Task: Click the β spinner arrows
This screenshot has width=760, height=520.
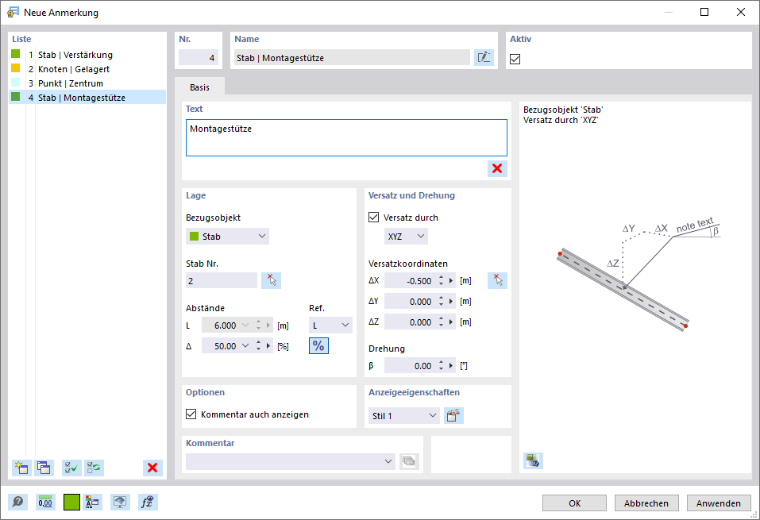Action: coord(441,366)
